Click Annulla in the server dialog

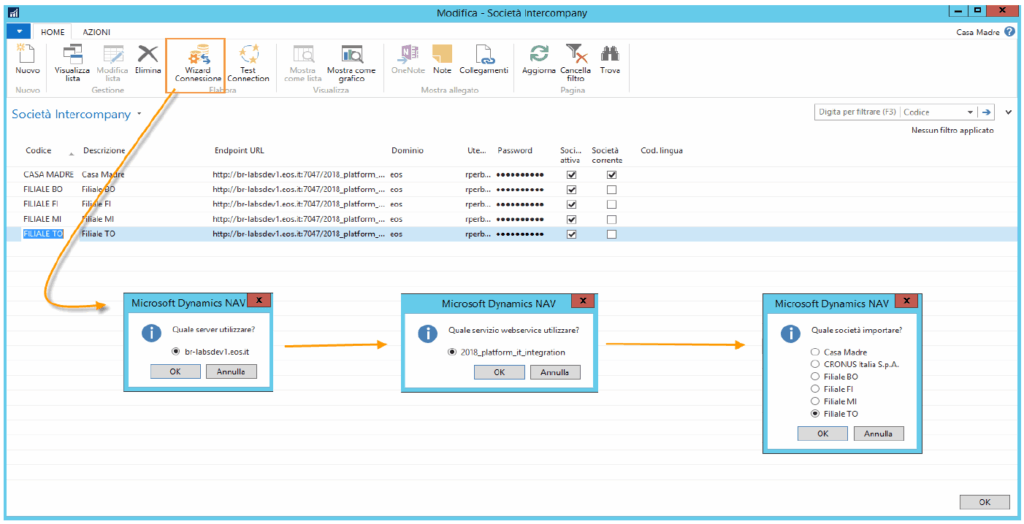tap(231, 371)
